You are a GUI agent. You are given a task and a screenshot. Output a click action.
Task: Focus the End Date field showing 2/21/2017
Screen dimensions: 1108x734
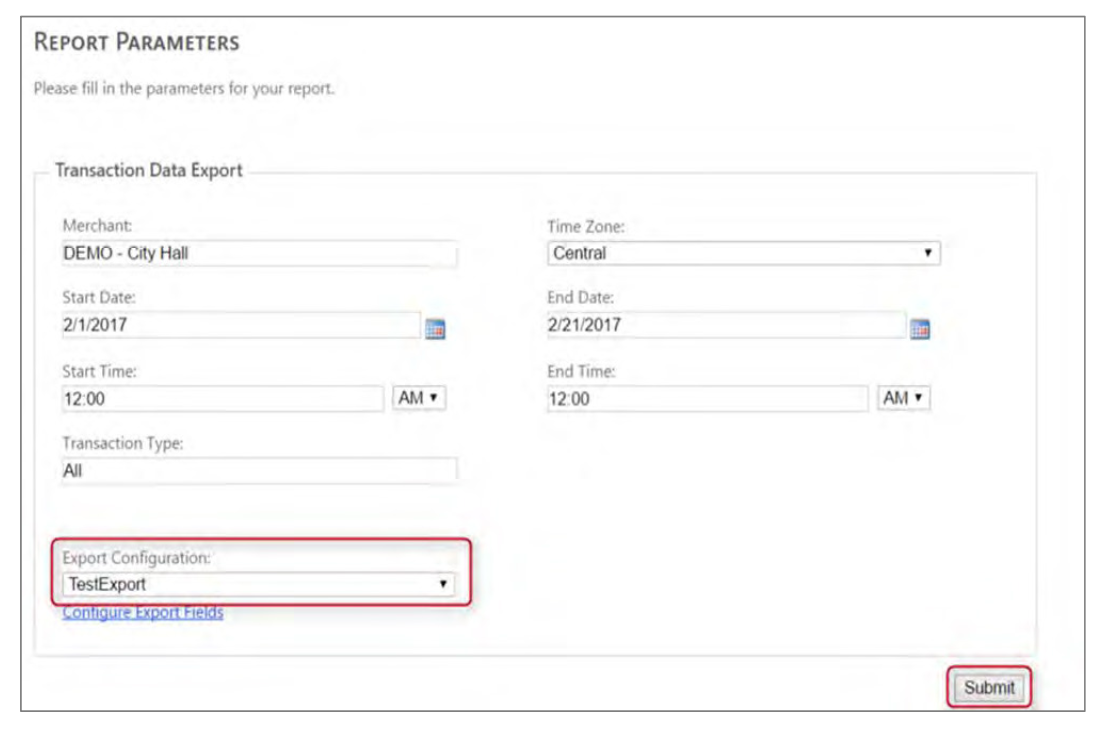click(x=725, y=325)
